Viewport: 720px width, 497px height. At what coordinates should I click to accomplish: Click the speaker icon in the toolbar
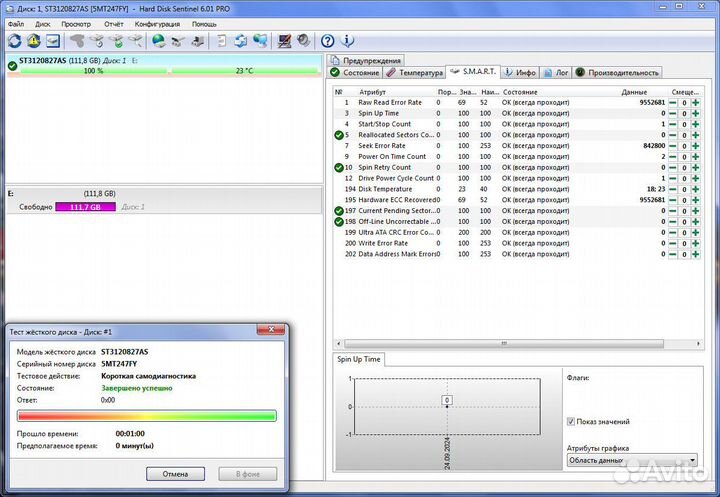[302, 41]
